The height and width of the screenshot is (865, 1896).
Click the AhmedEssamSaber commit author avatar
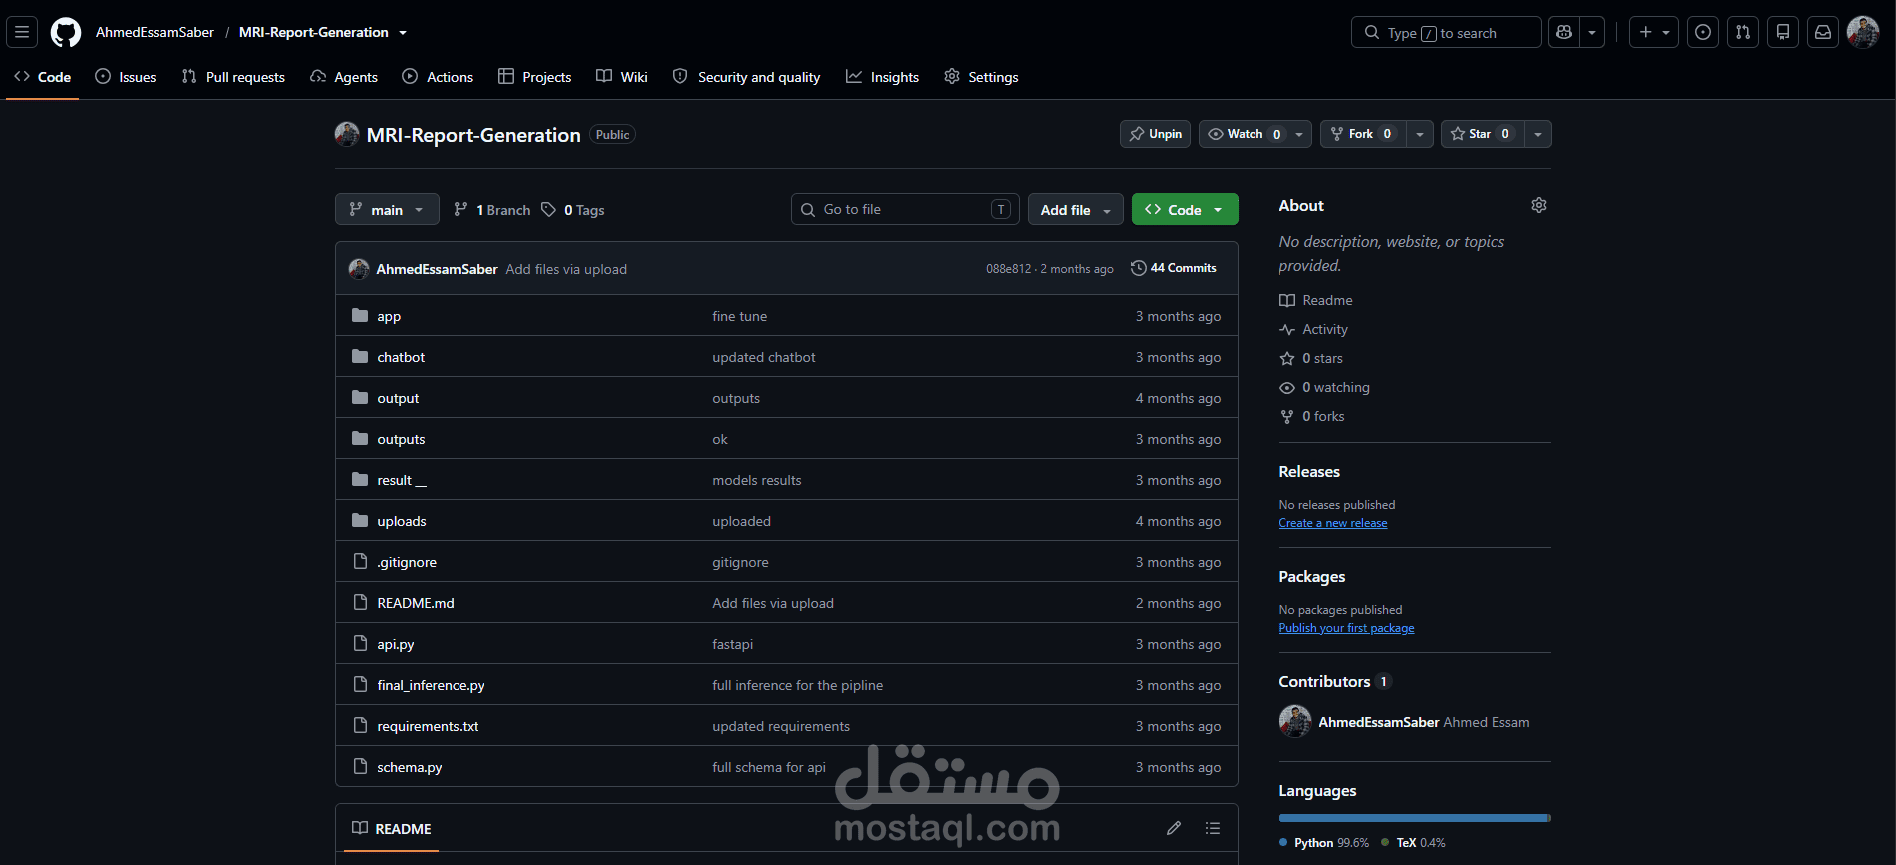tap(359, 268)
